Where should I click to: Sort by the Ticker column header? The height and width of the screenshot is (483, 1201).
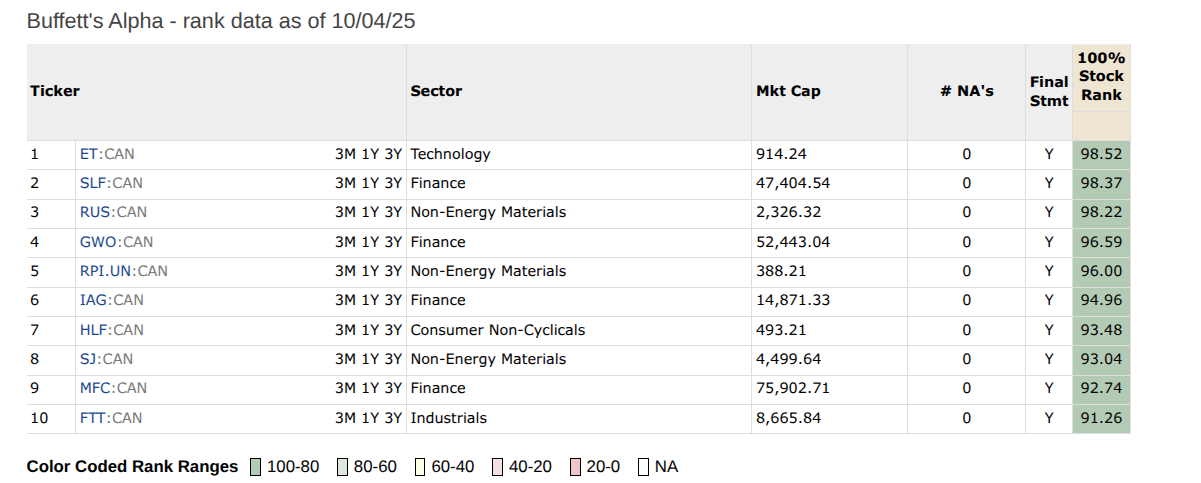coord(54,91)
